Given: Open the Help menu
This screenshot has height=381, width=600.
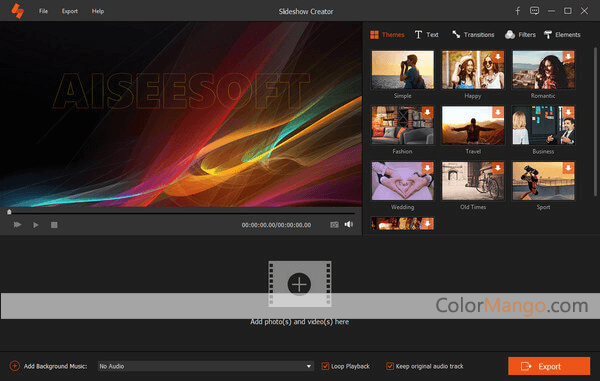Looking at the screenshot, I should [98, 11].
